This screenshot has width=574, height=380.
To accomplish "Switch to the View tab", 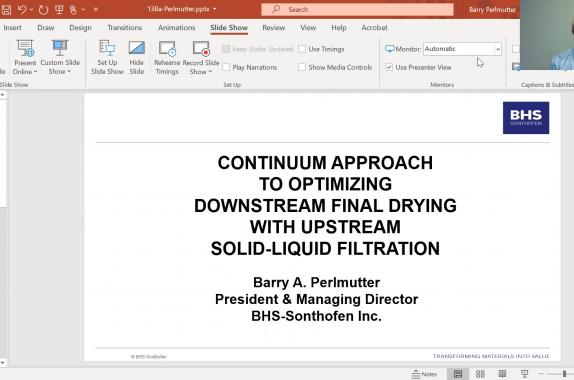I will click(x=308, y=28).
